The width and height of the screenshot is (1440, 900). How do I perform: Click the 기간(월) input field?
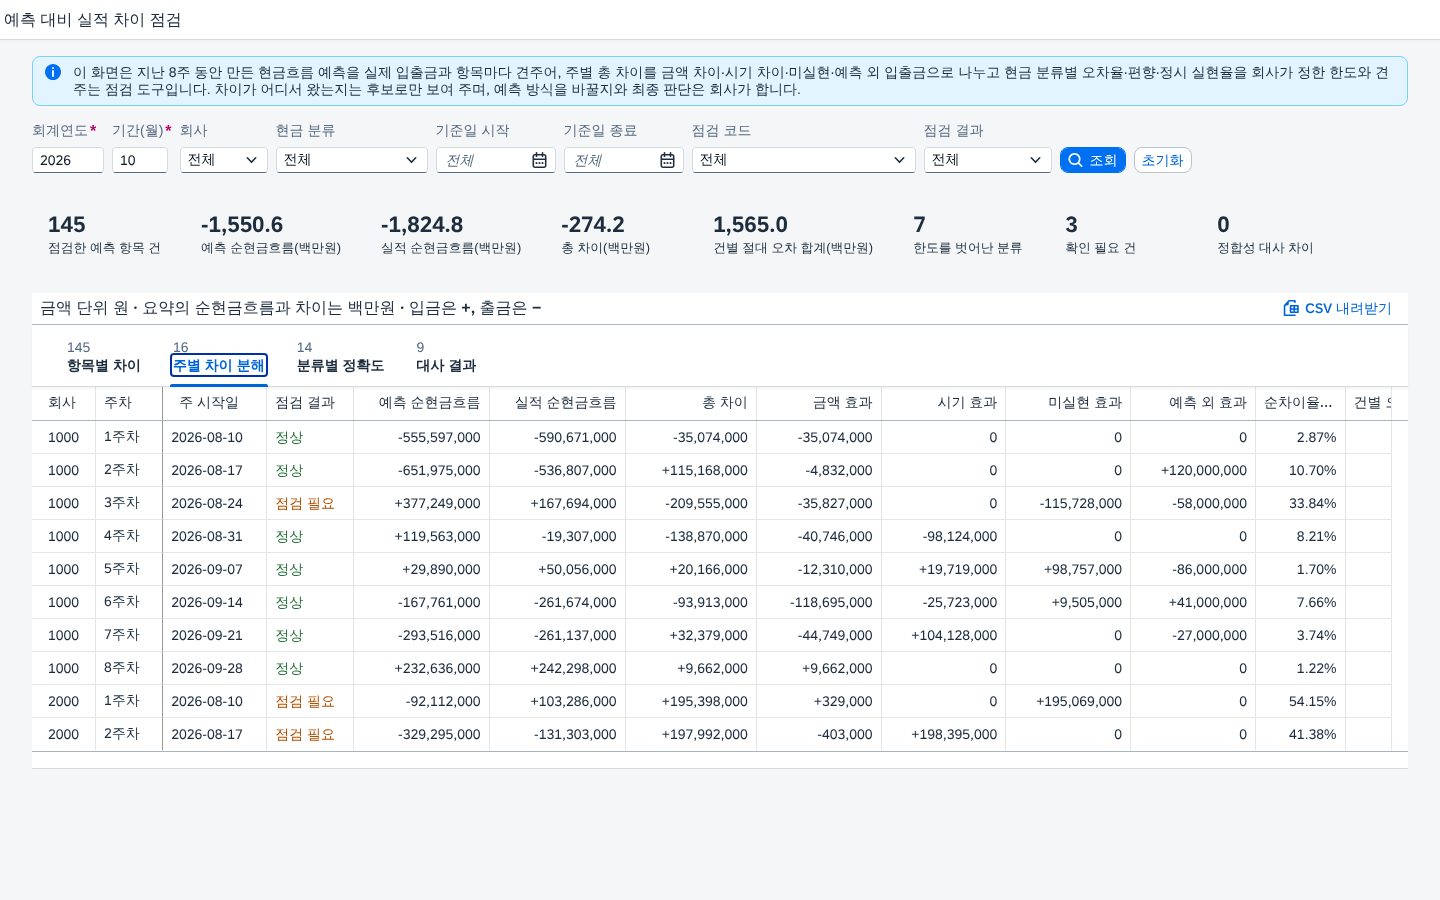140,160
